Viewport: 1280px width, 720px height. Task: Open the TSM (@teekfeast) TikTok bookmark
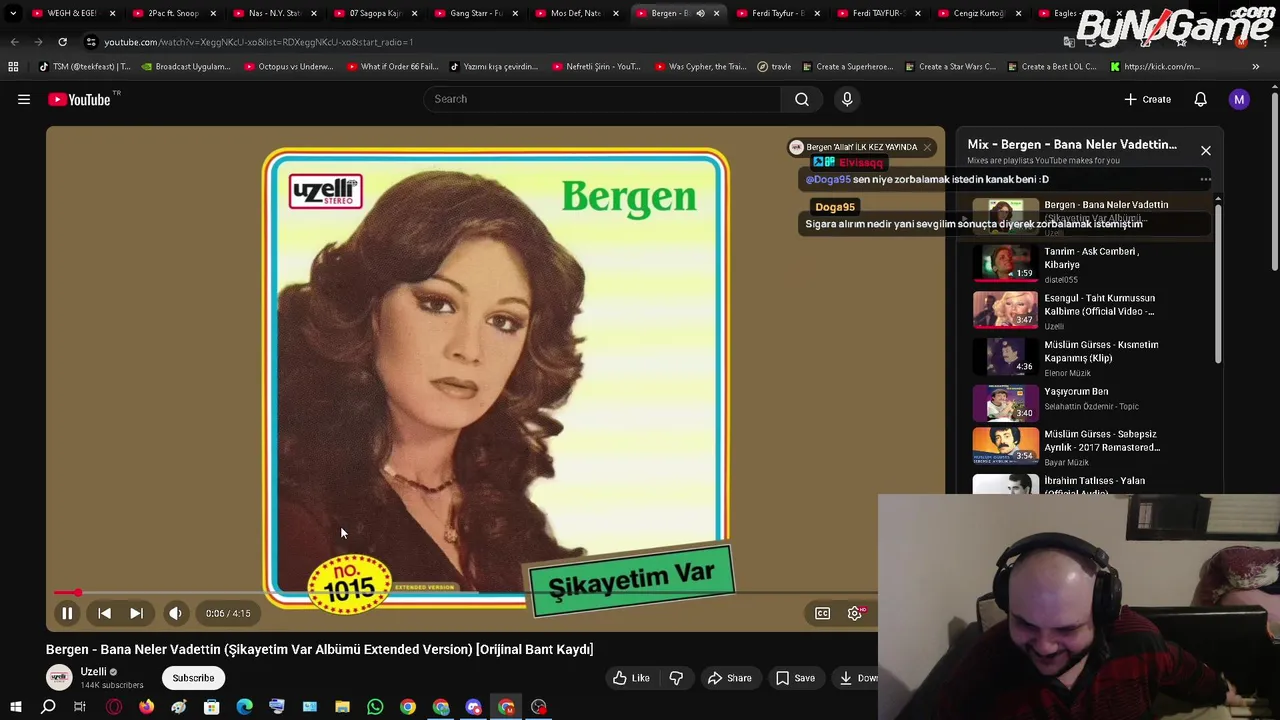click(84, 67)
